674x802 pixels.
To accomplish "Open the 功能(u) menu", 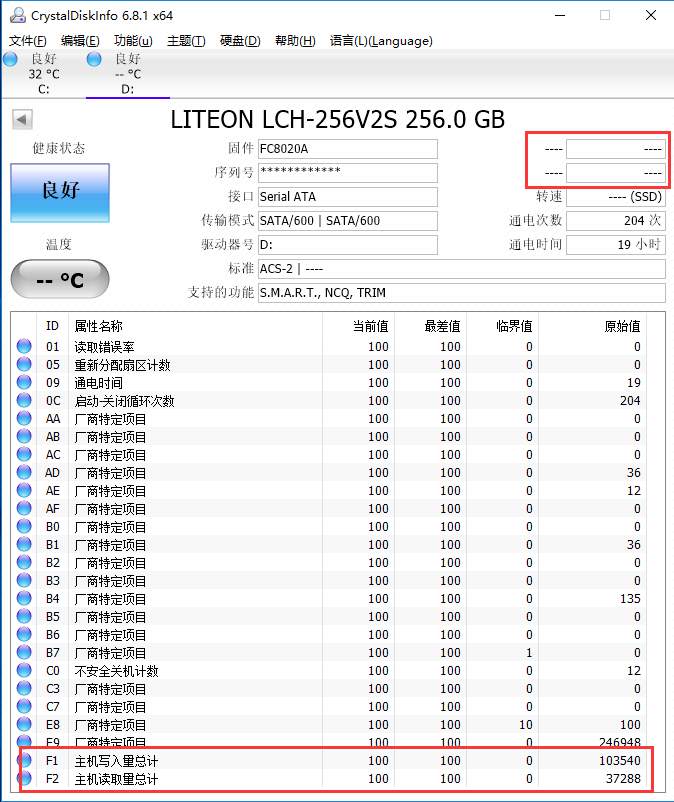I will 133,41.
